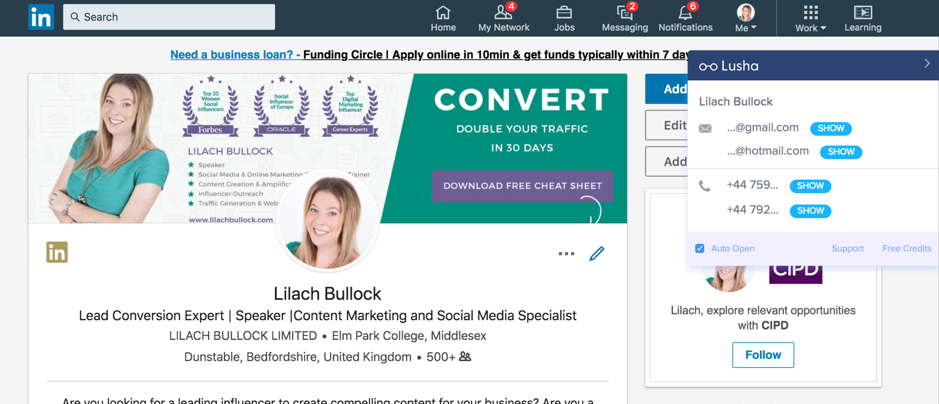Open the 'Need a business loan?' link

[235, 55]
